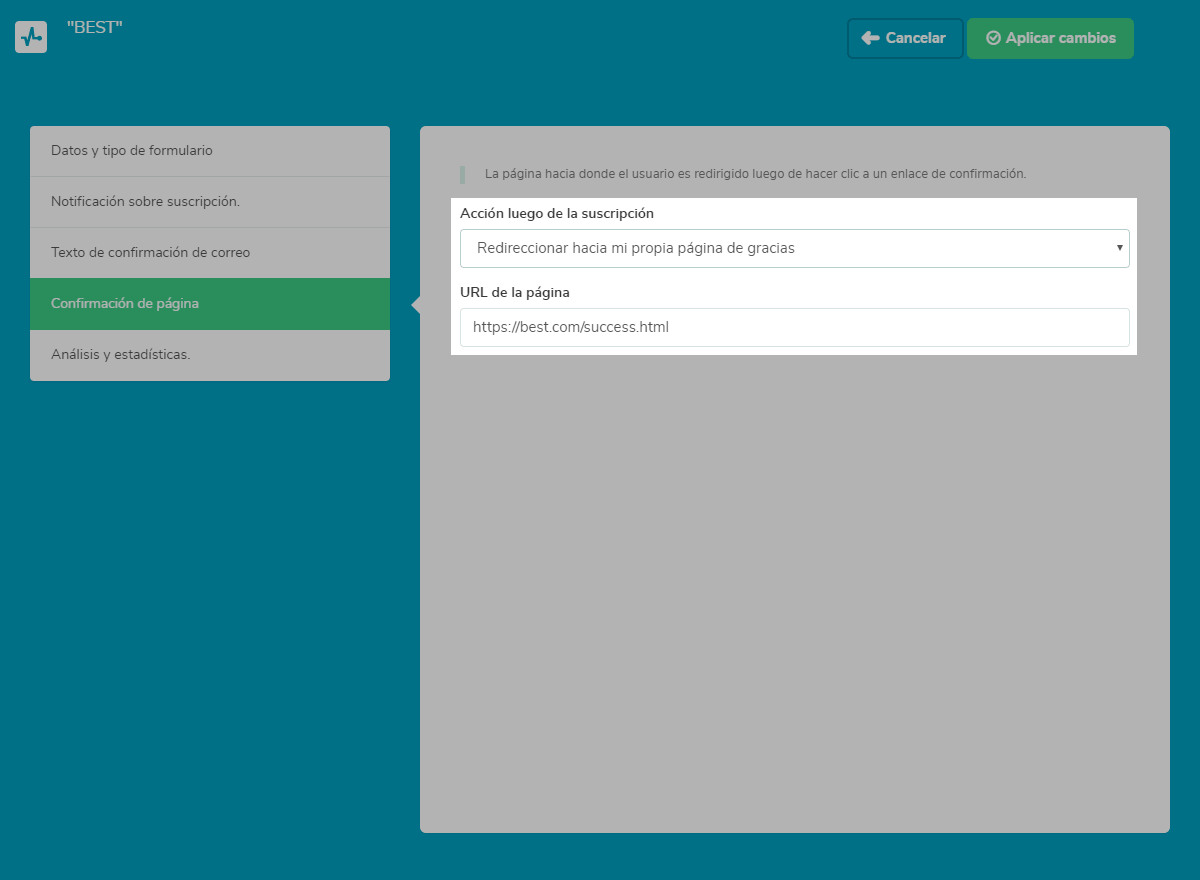
Task: Click the "Acción luego de la suscripción" label
Action: (x=557, y=213)
